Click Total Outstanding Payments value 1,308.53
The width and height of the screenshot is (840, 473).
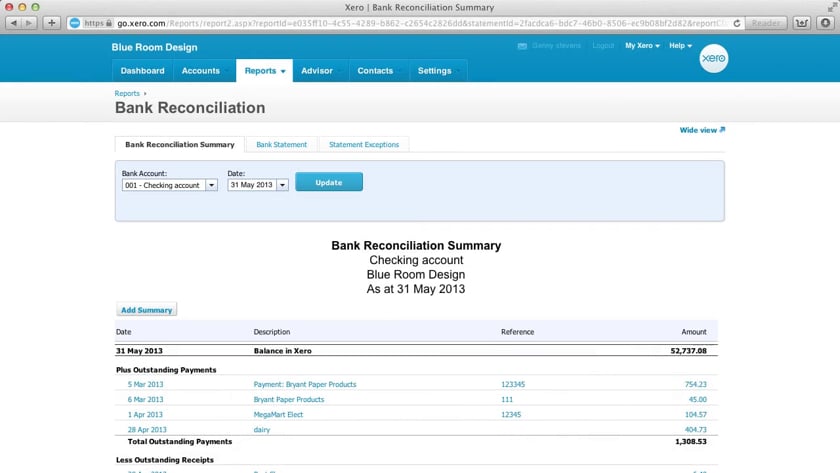pos(691,442)
